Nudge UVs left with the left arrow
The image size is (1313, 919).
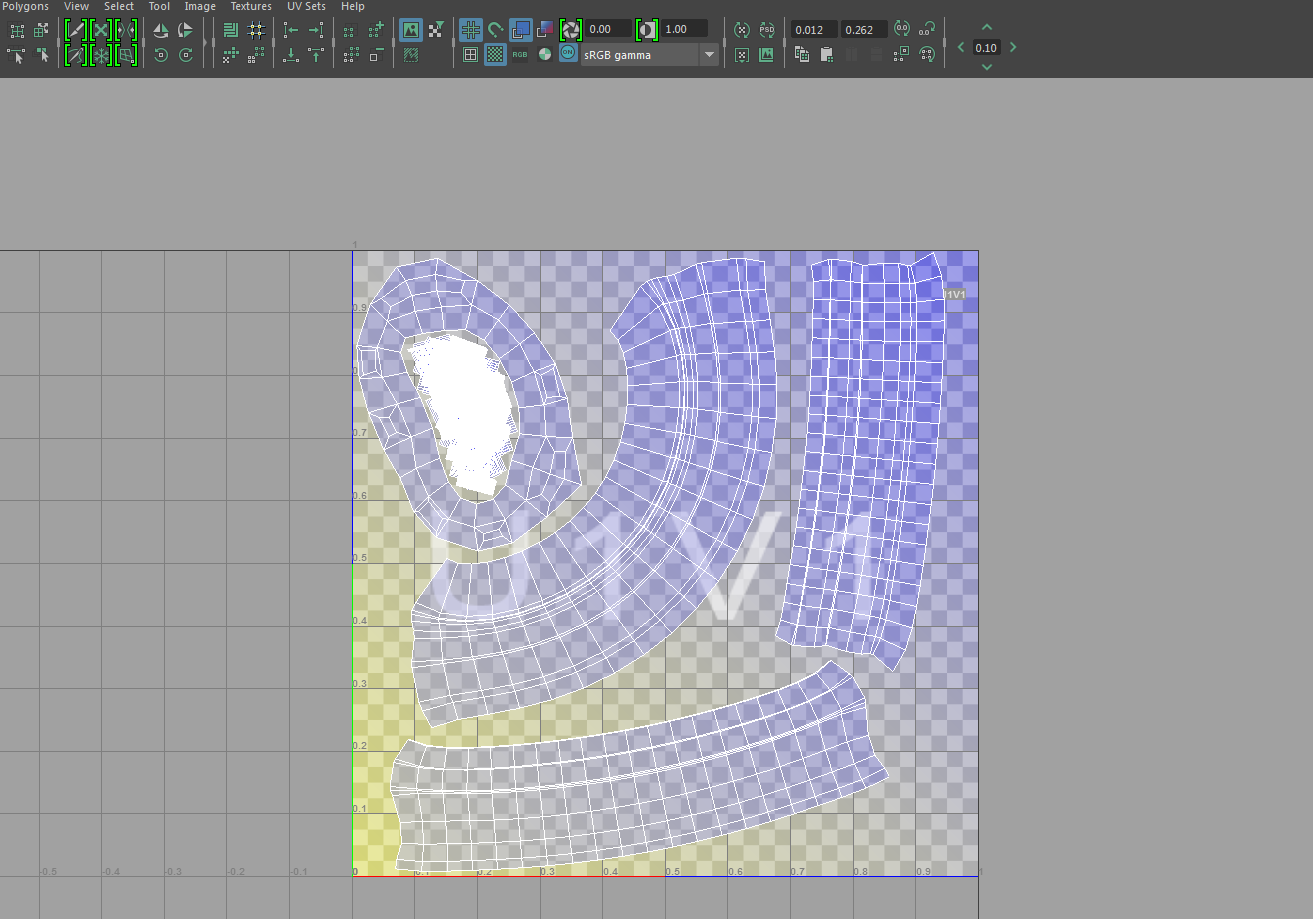coord(961,47)
